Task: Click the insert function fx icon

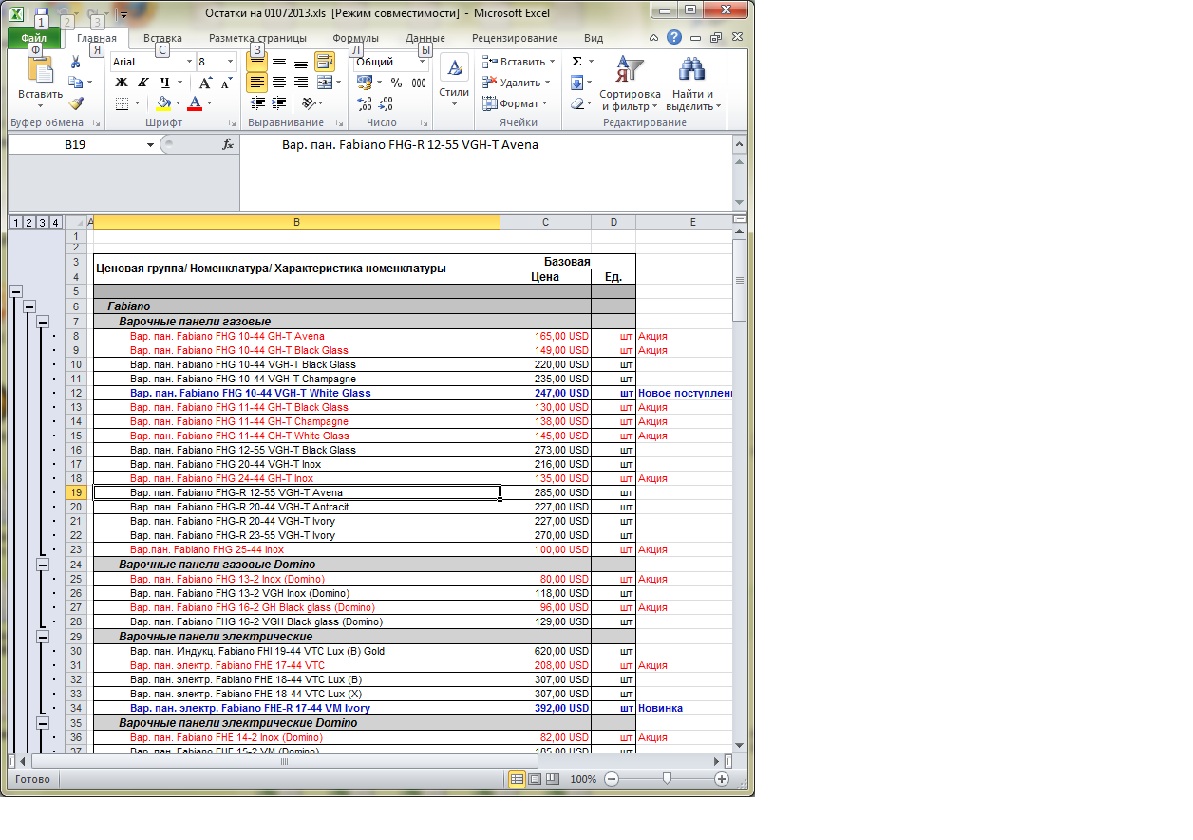Action: tap(227, 145)
